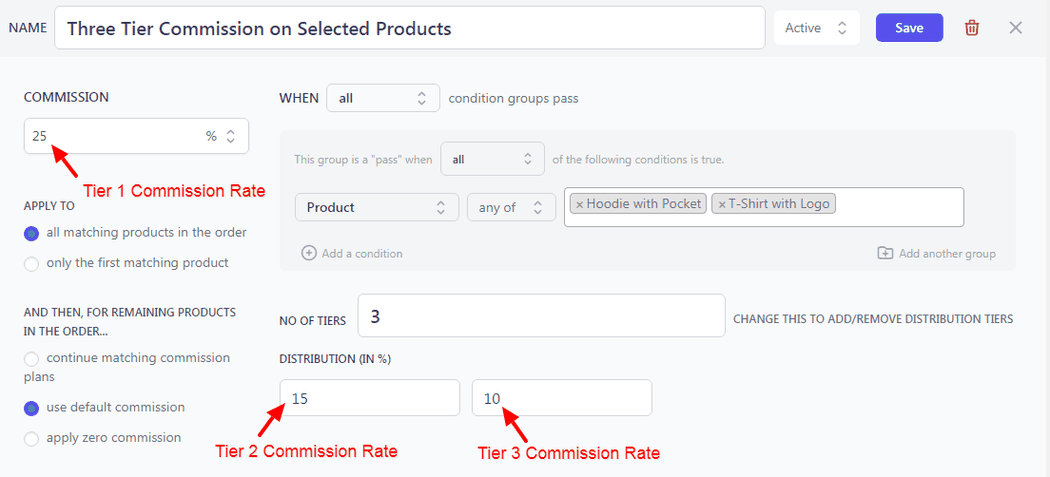Select the use default commission option
Viewport: 1050px width, 477px height.
point(32,408)
